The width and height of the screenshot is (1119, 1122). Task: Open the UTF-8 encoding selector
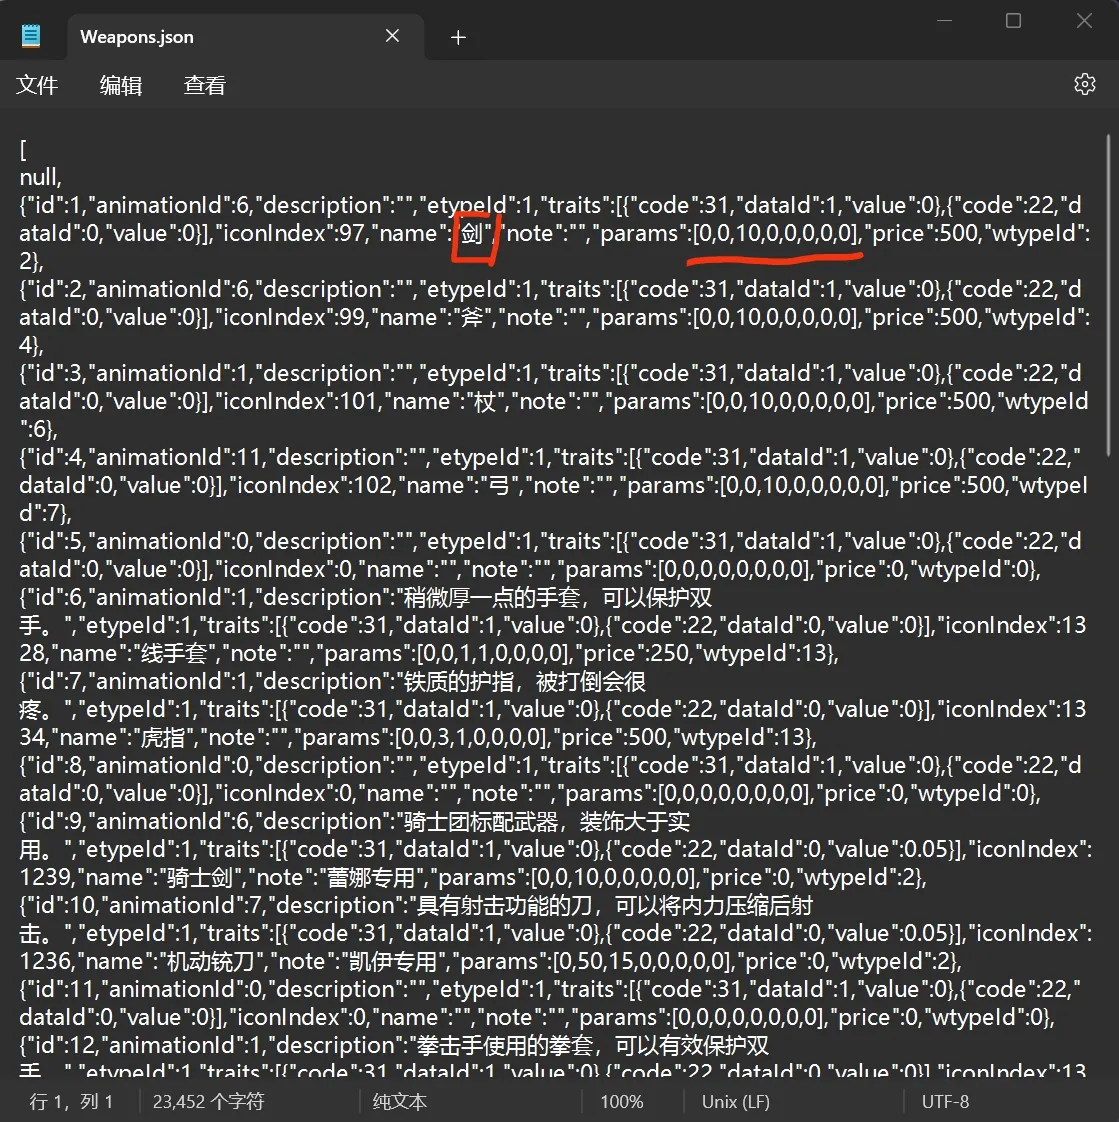pyautogui.click(x=945, y=1101)
